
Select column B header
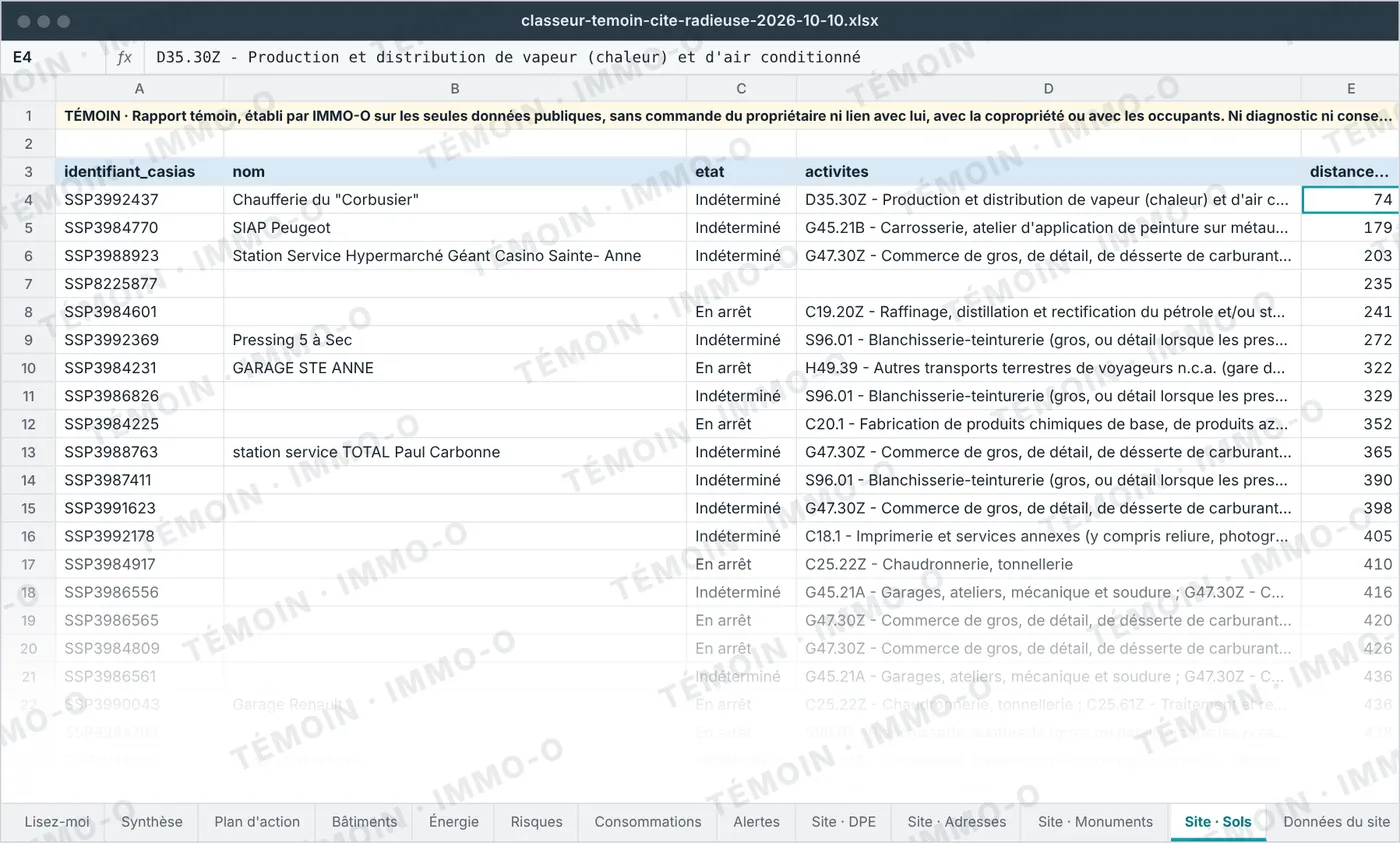(x=455, y=89)
